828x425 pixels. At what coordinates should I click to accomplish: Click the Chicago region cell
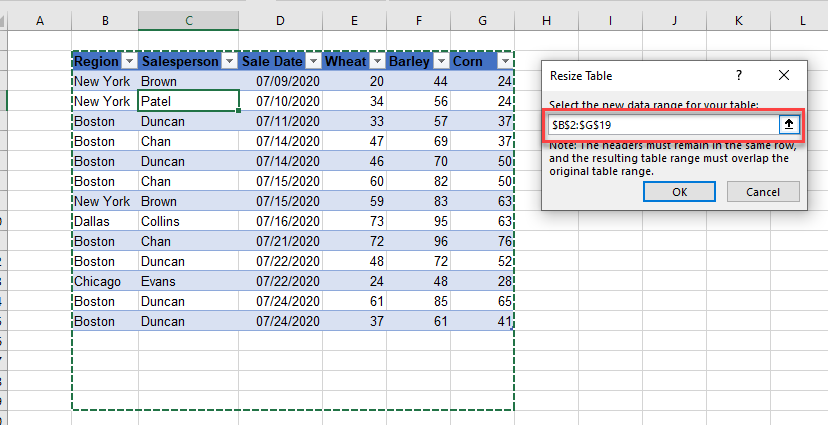tap(105, 281)
